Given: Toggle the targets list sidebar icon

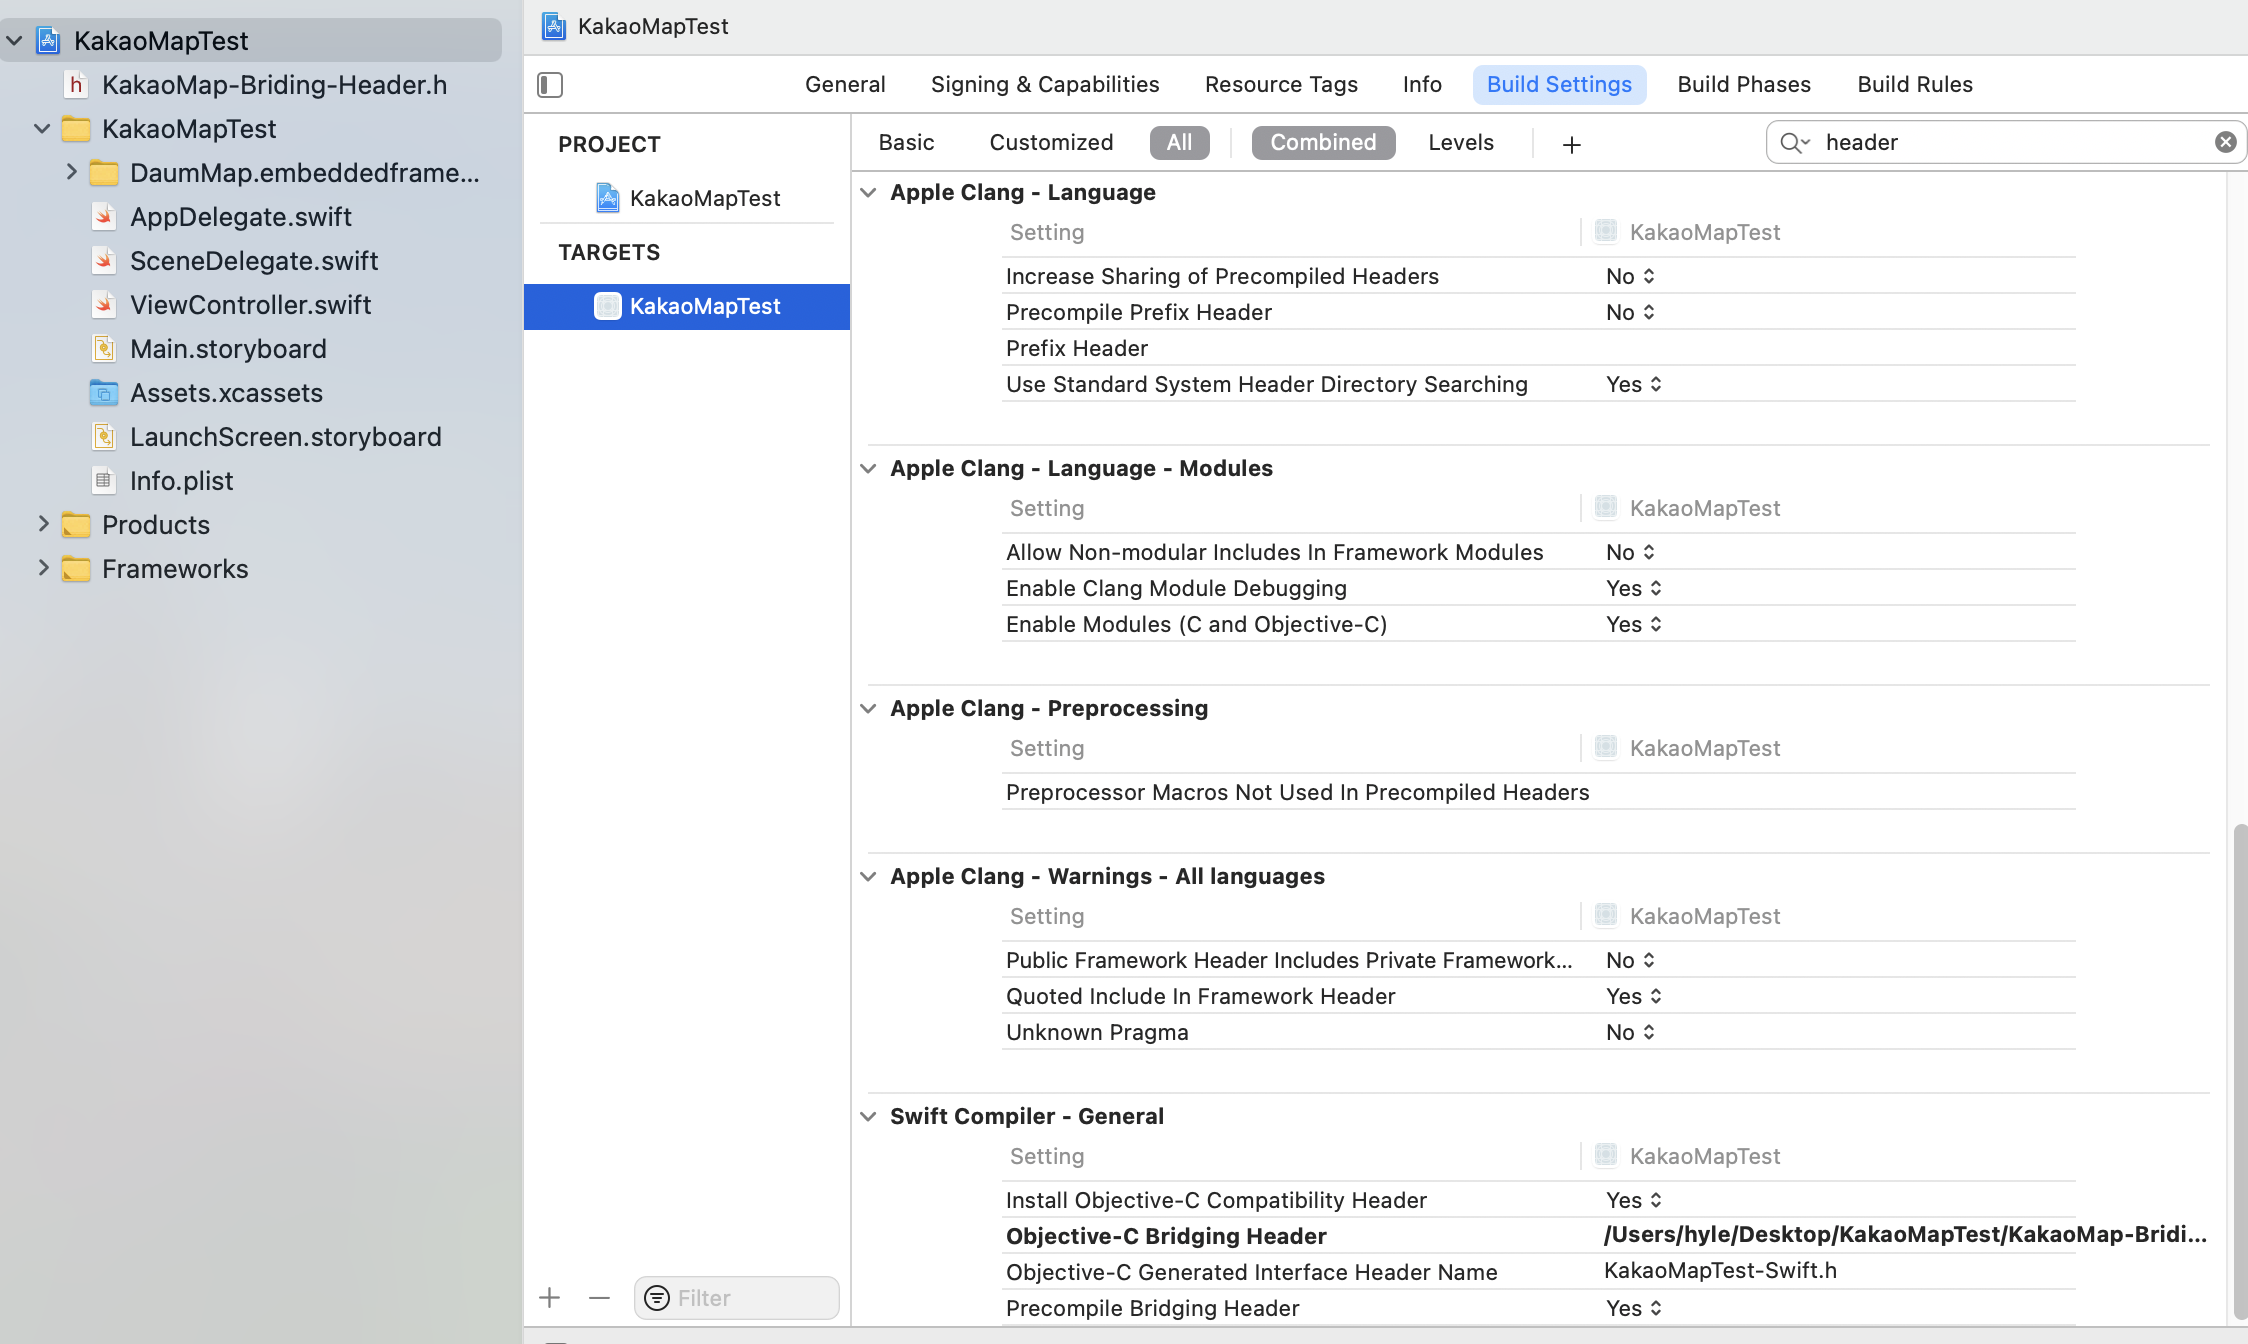Looking at the screenshot, I should pyautogui.click(x=550, y=85).
